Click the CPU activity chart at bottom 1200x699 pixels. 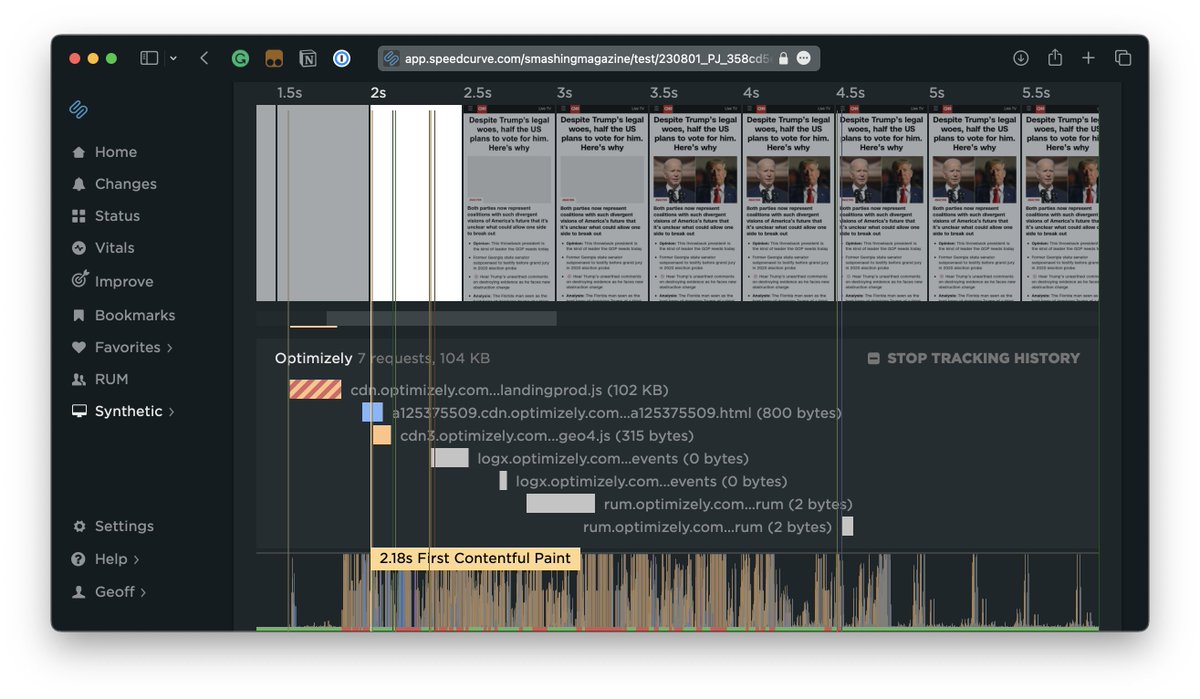click(x=677, y=590)
